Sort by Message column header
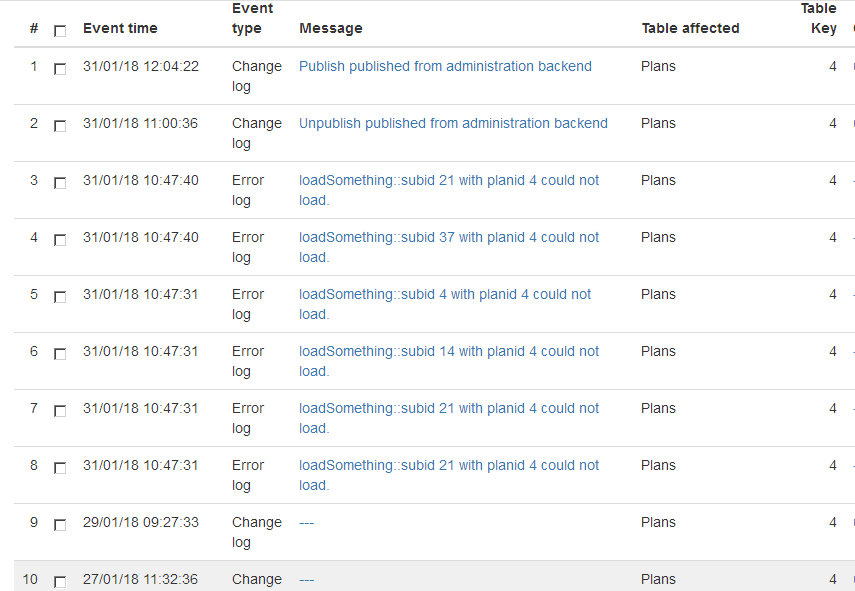 [330, 28]
